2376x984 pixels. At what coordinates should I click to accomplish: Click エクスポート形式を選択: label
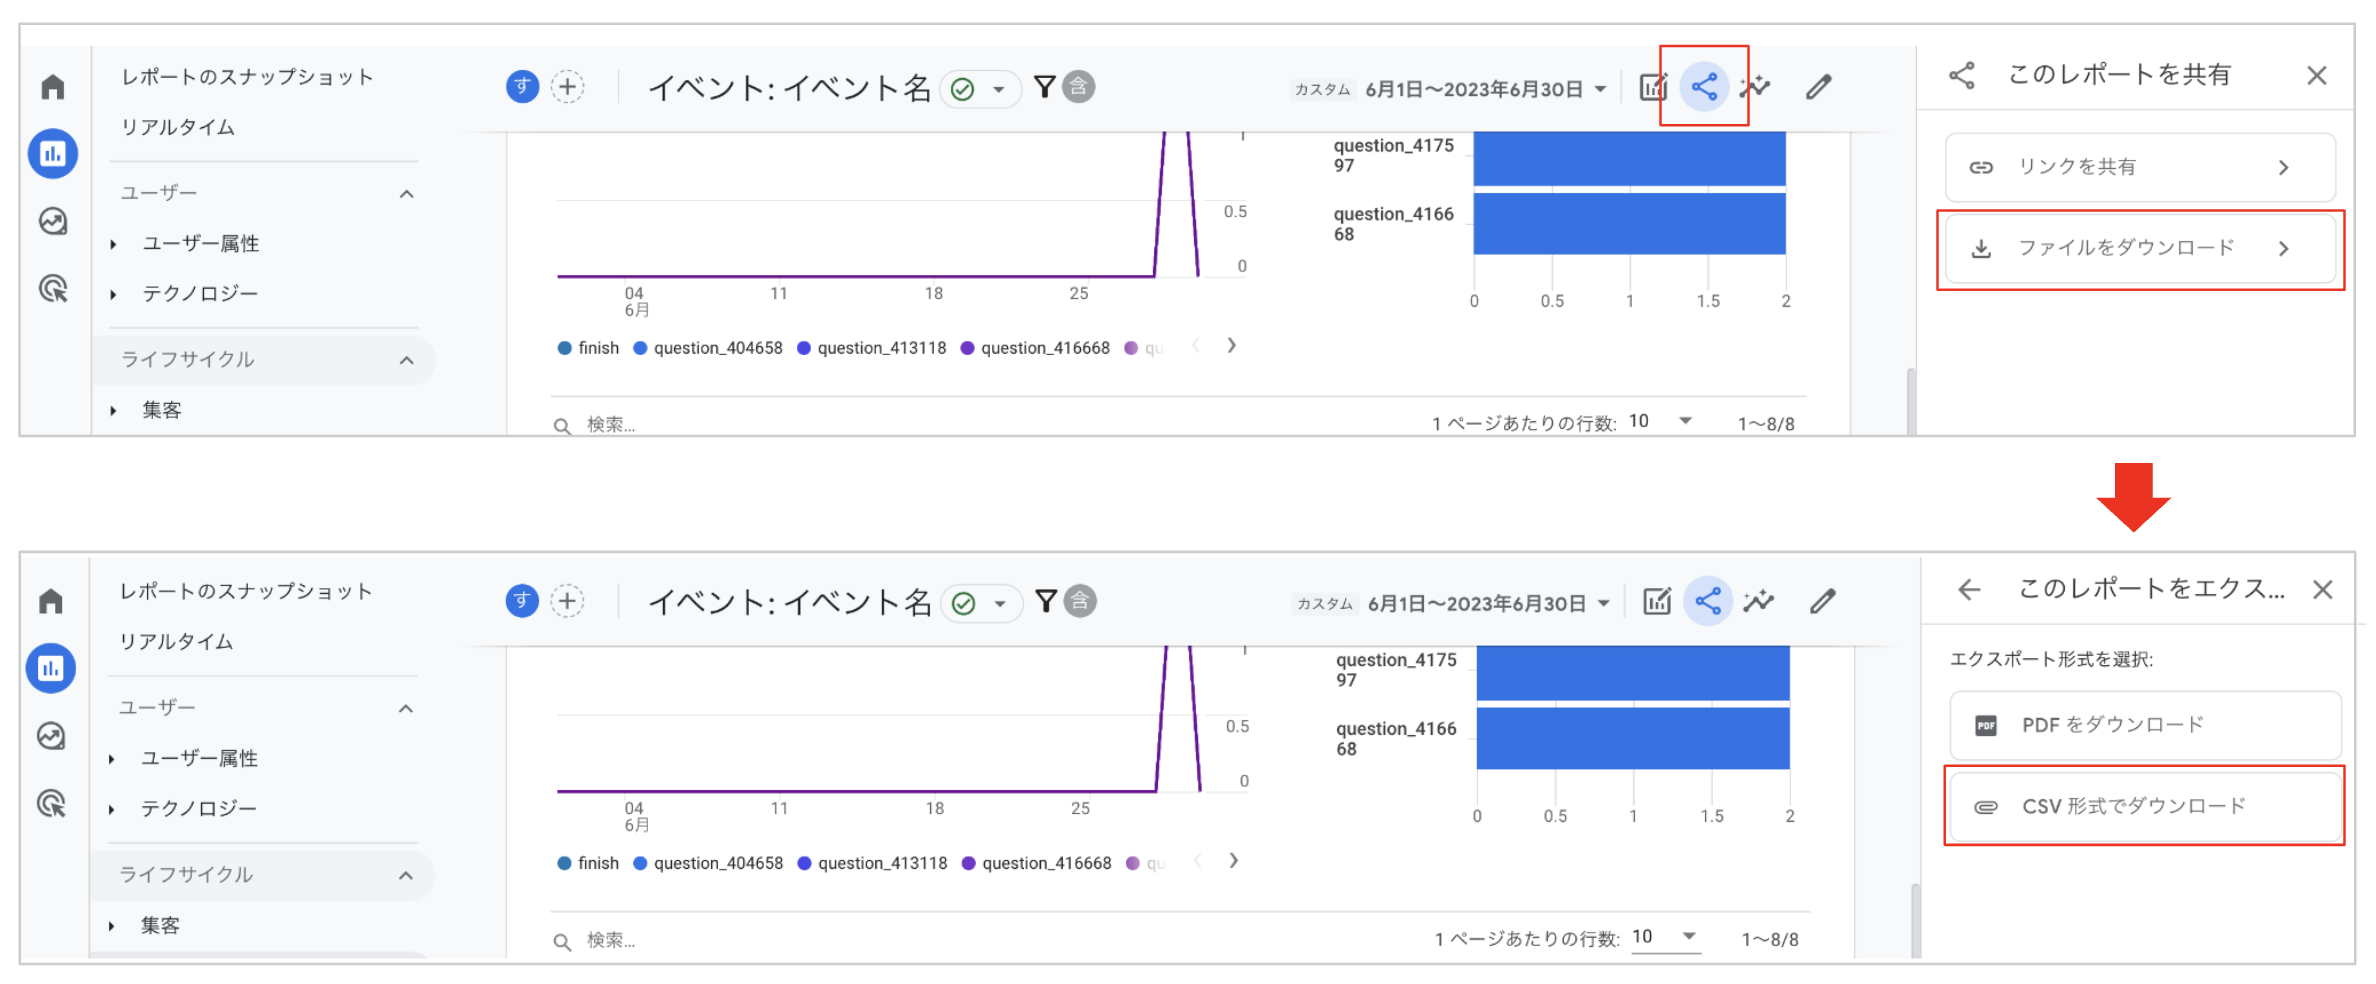point(2051,659)
